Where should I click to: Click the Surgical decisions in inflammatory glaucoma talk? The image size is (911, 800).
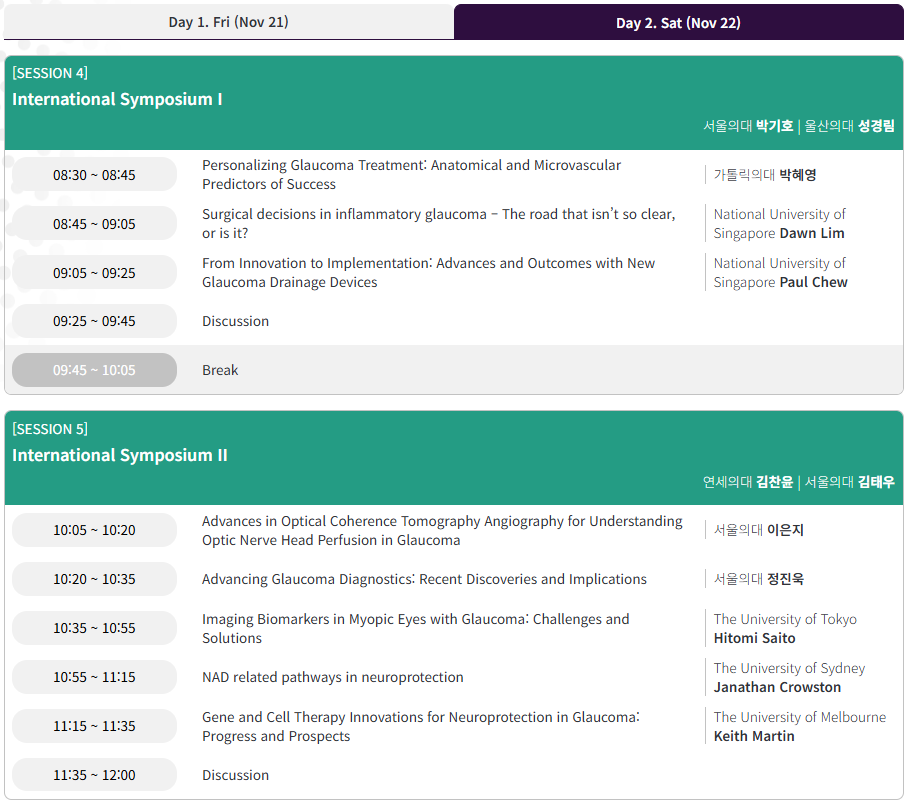(438, 224)
